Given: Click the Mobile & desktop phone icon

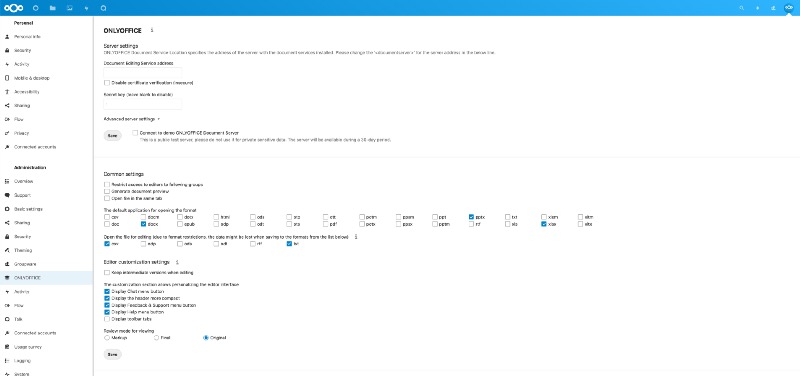Looking at the screenshot, I should (7, 78).
